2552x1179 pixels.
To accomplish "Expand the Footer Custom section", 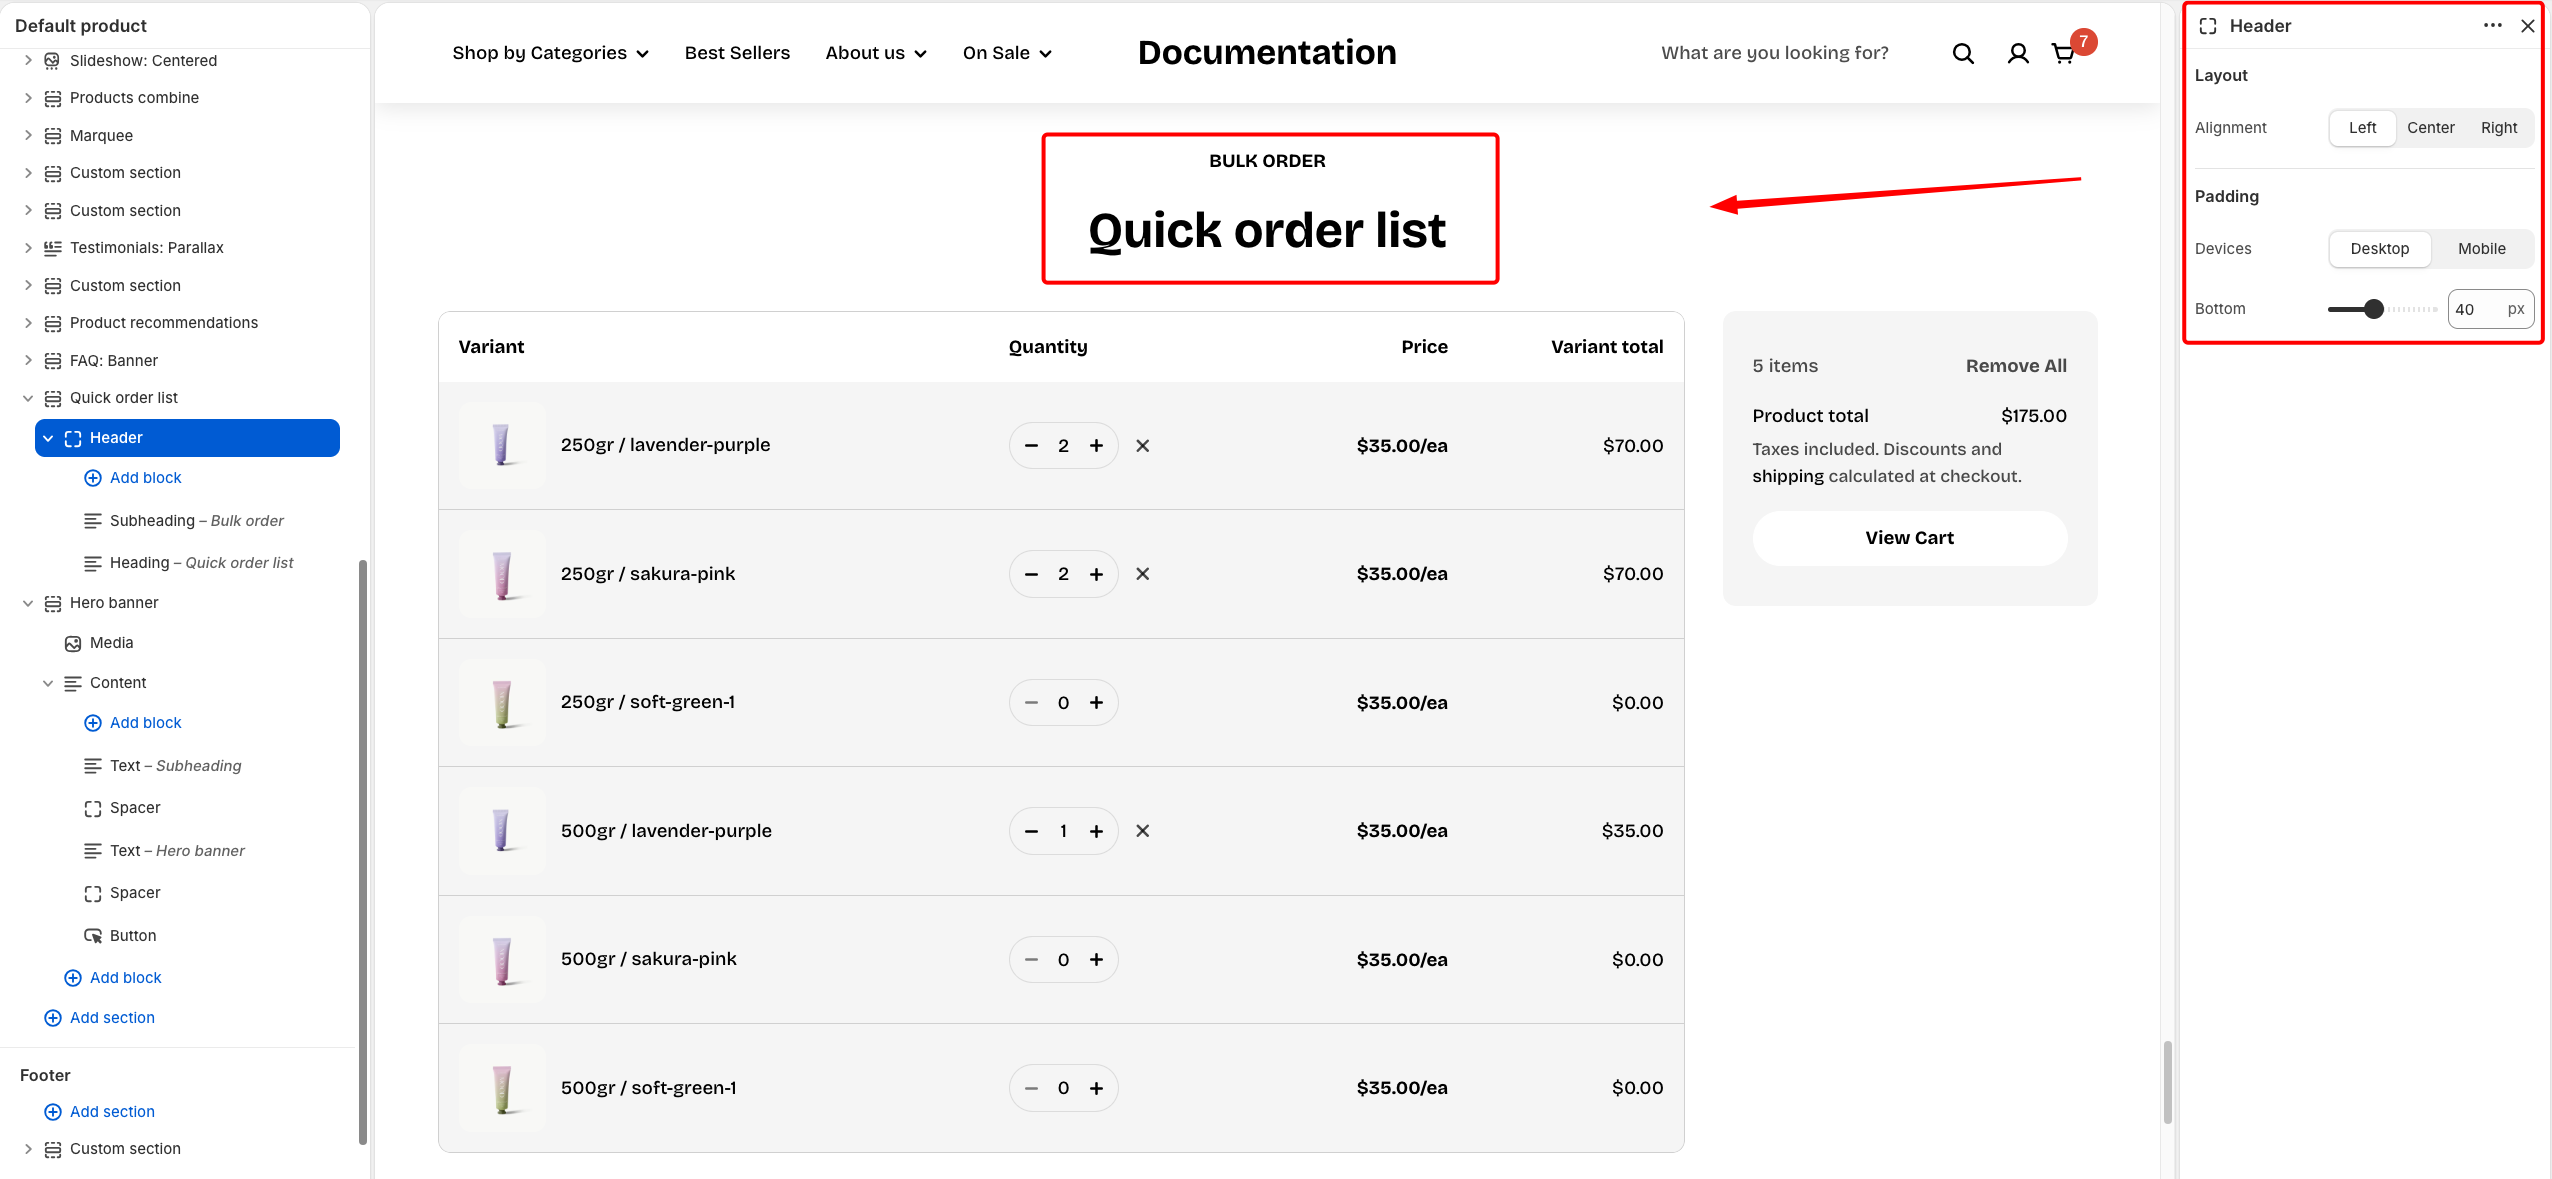I will (x=28, y=1149).
